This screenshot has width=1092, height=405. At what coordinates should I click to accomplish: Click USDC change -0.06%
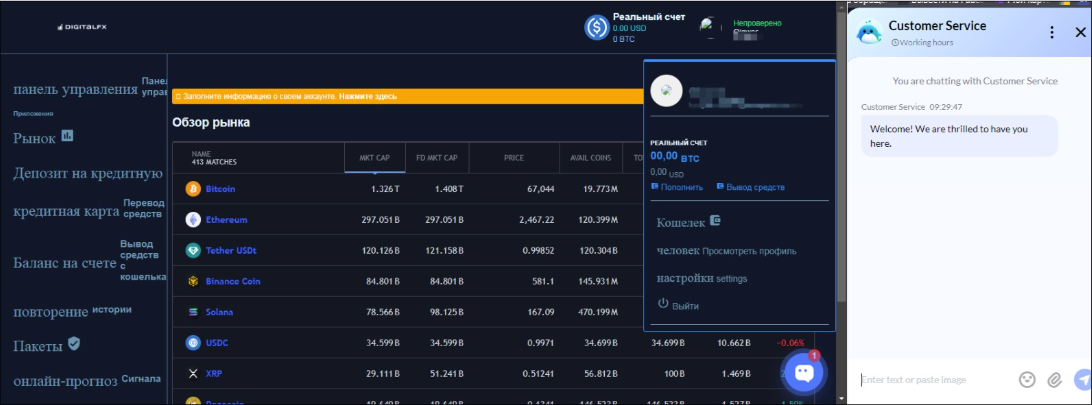(791, 343)
